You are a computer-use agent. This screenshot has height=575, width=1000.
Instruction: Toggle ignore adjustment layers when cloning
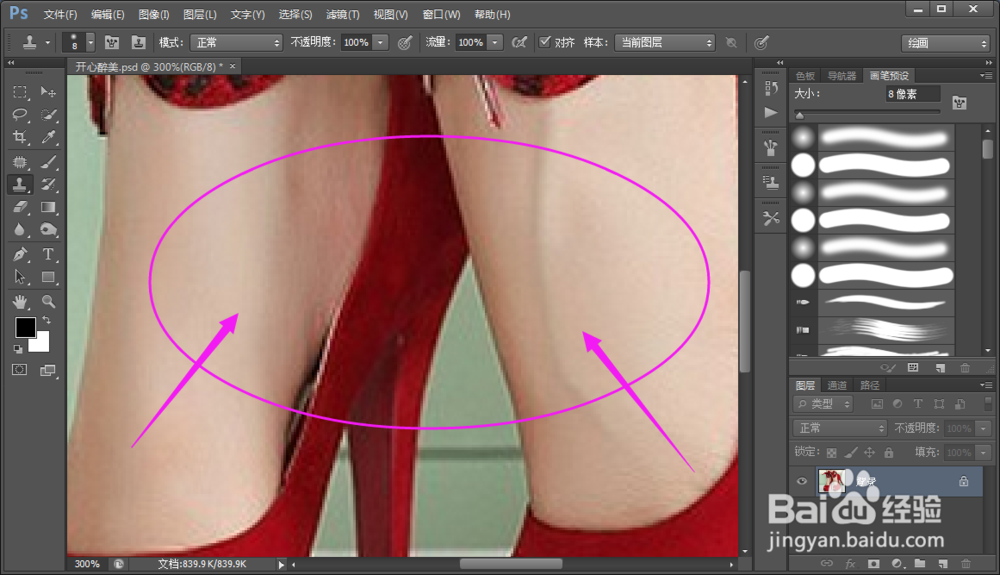(x=732, y=43)
